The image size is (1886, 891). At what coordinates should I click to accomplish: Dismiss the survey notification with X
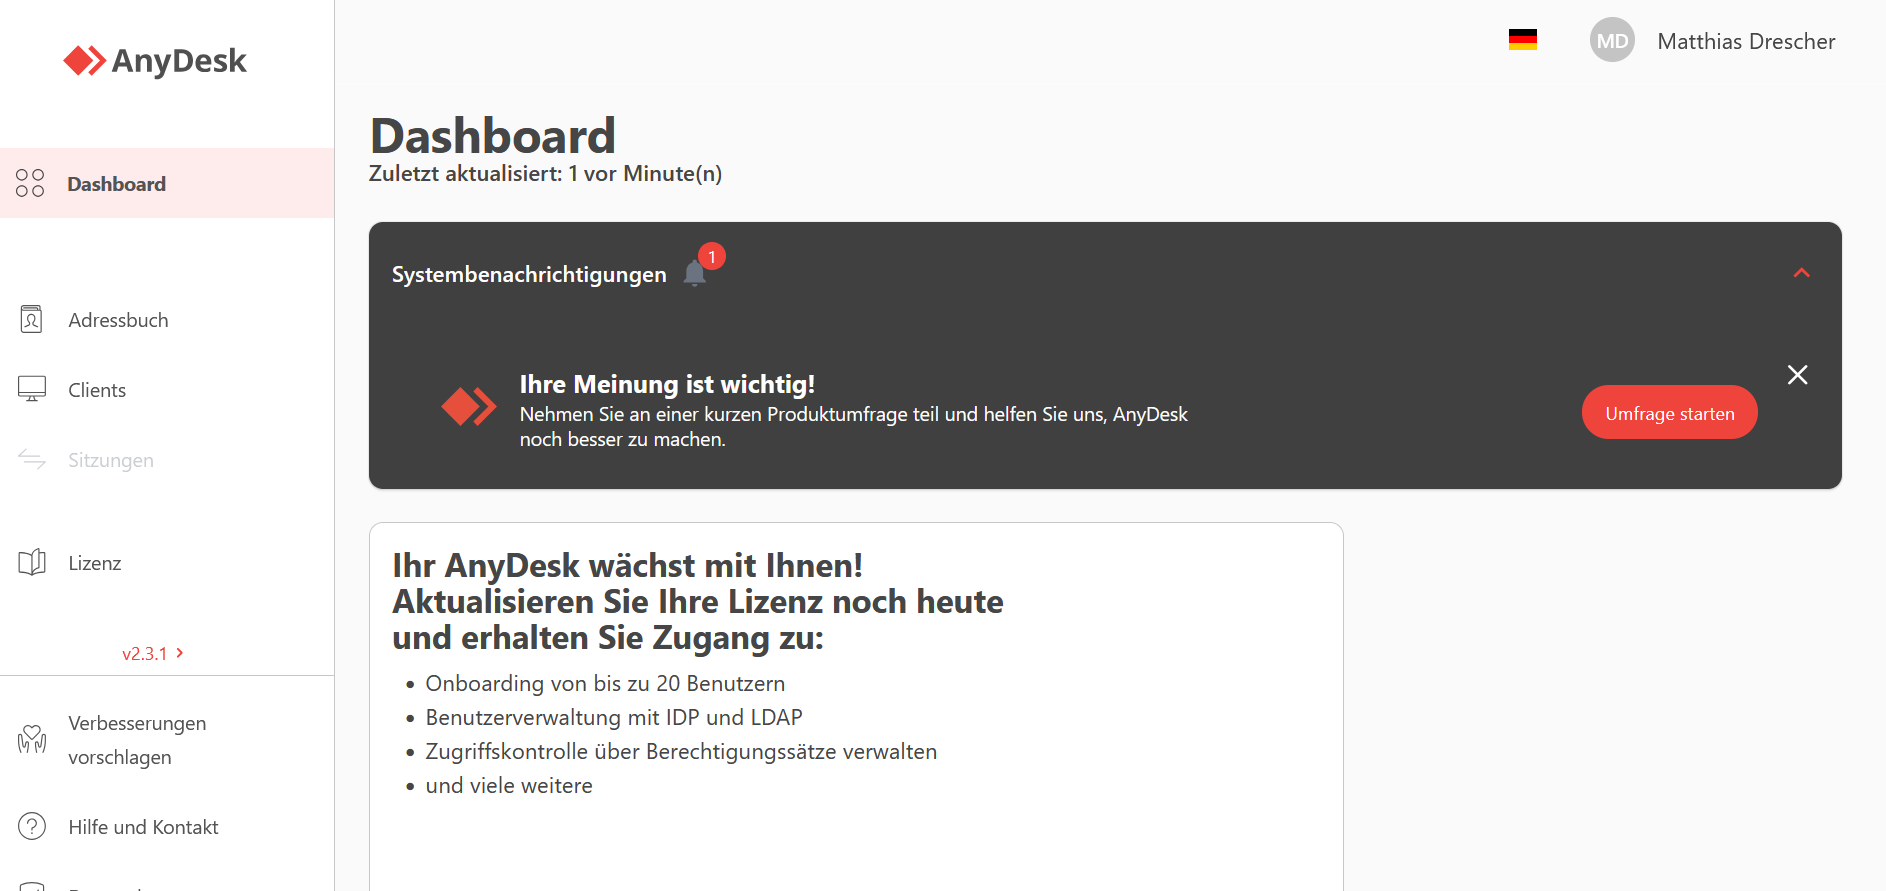[1798, 375]
